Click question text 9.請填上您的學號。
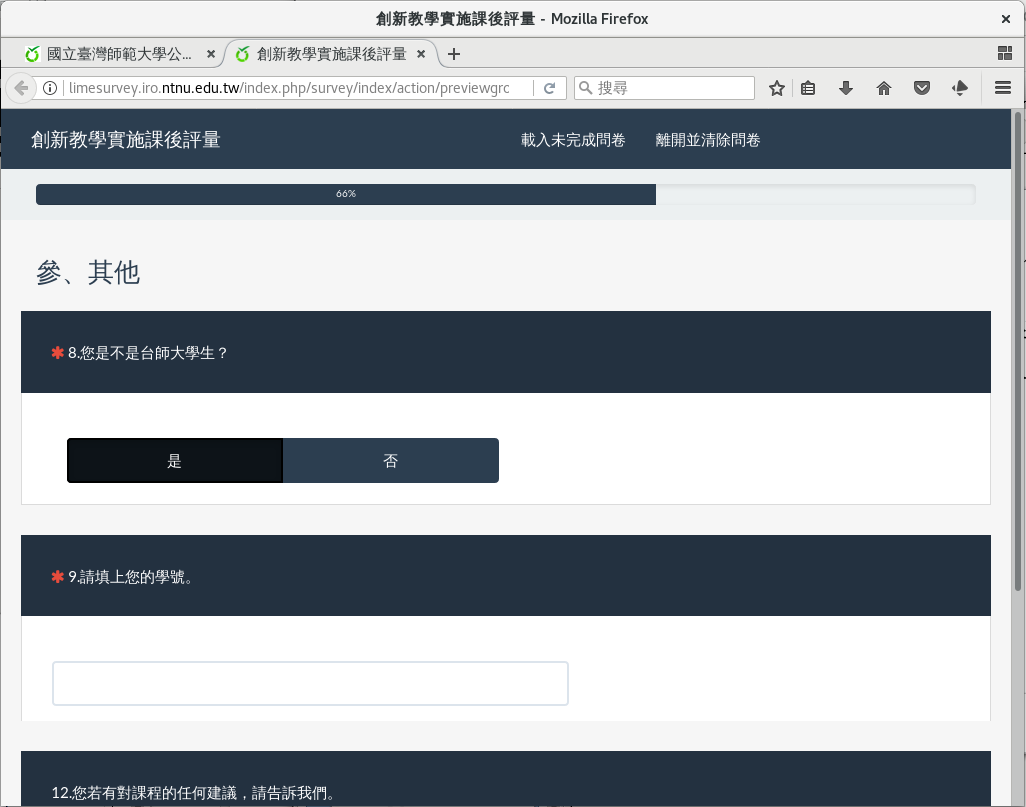This screenshot has width=1026, height=807. 131,577
